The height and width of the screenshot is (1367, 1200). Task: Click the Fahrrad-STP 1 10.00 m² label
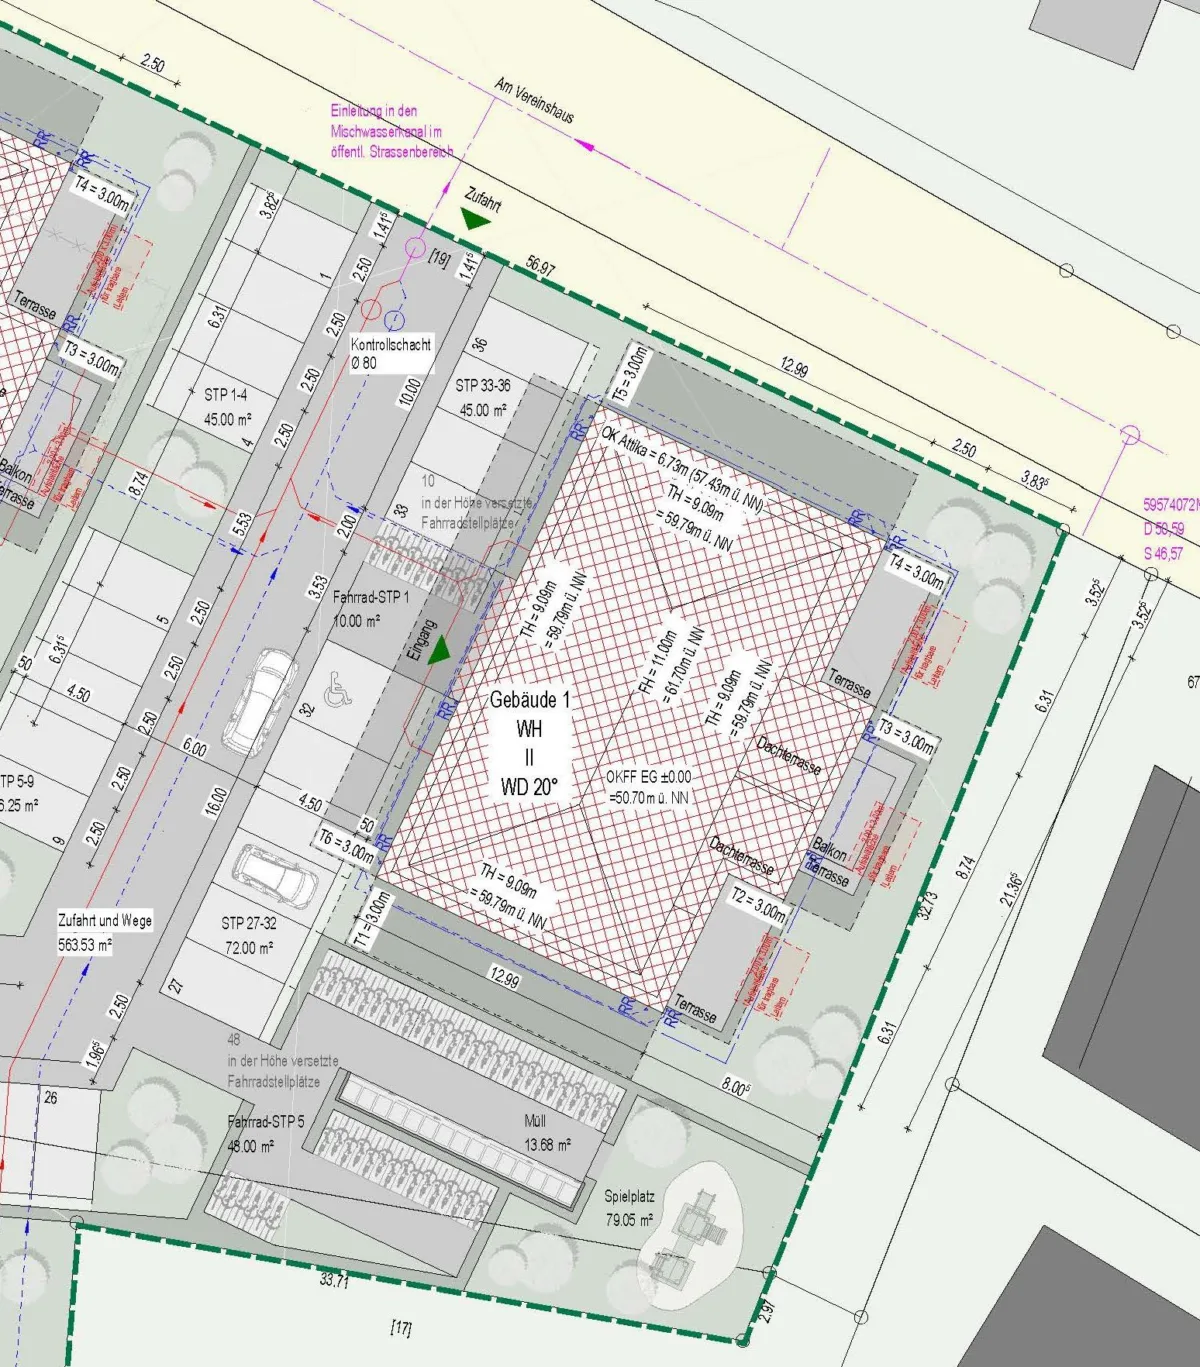click(371, 608)
